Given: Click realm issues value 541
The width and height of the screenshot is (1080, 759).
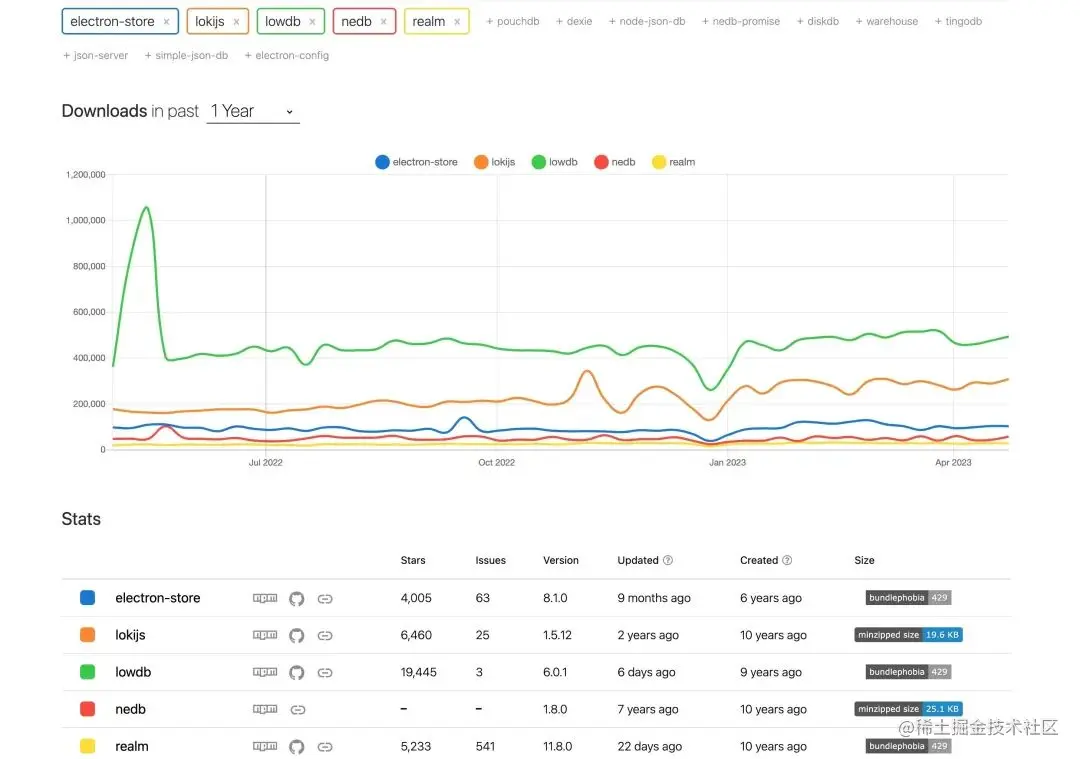Looking at the screenshot, I should click(485, 747).
